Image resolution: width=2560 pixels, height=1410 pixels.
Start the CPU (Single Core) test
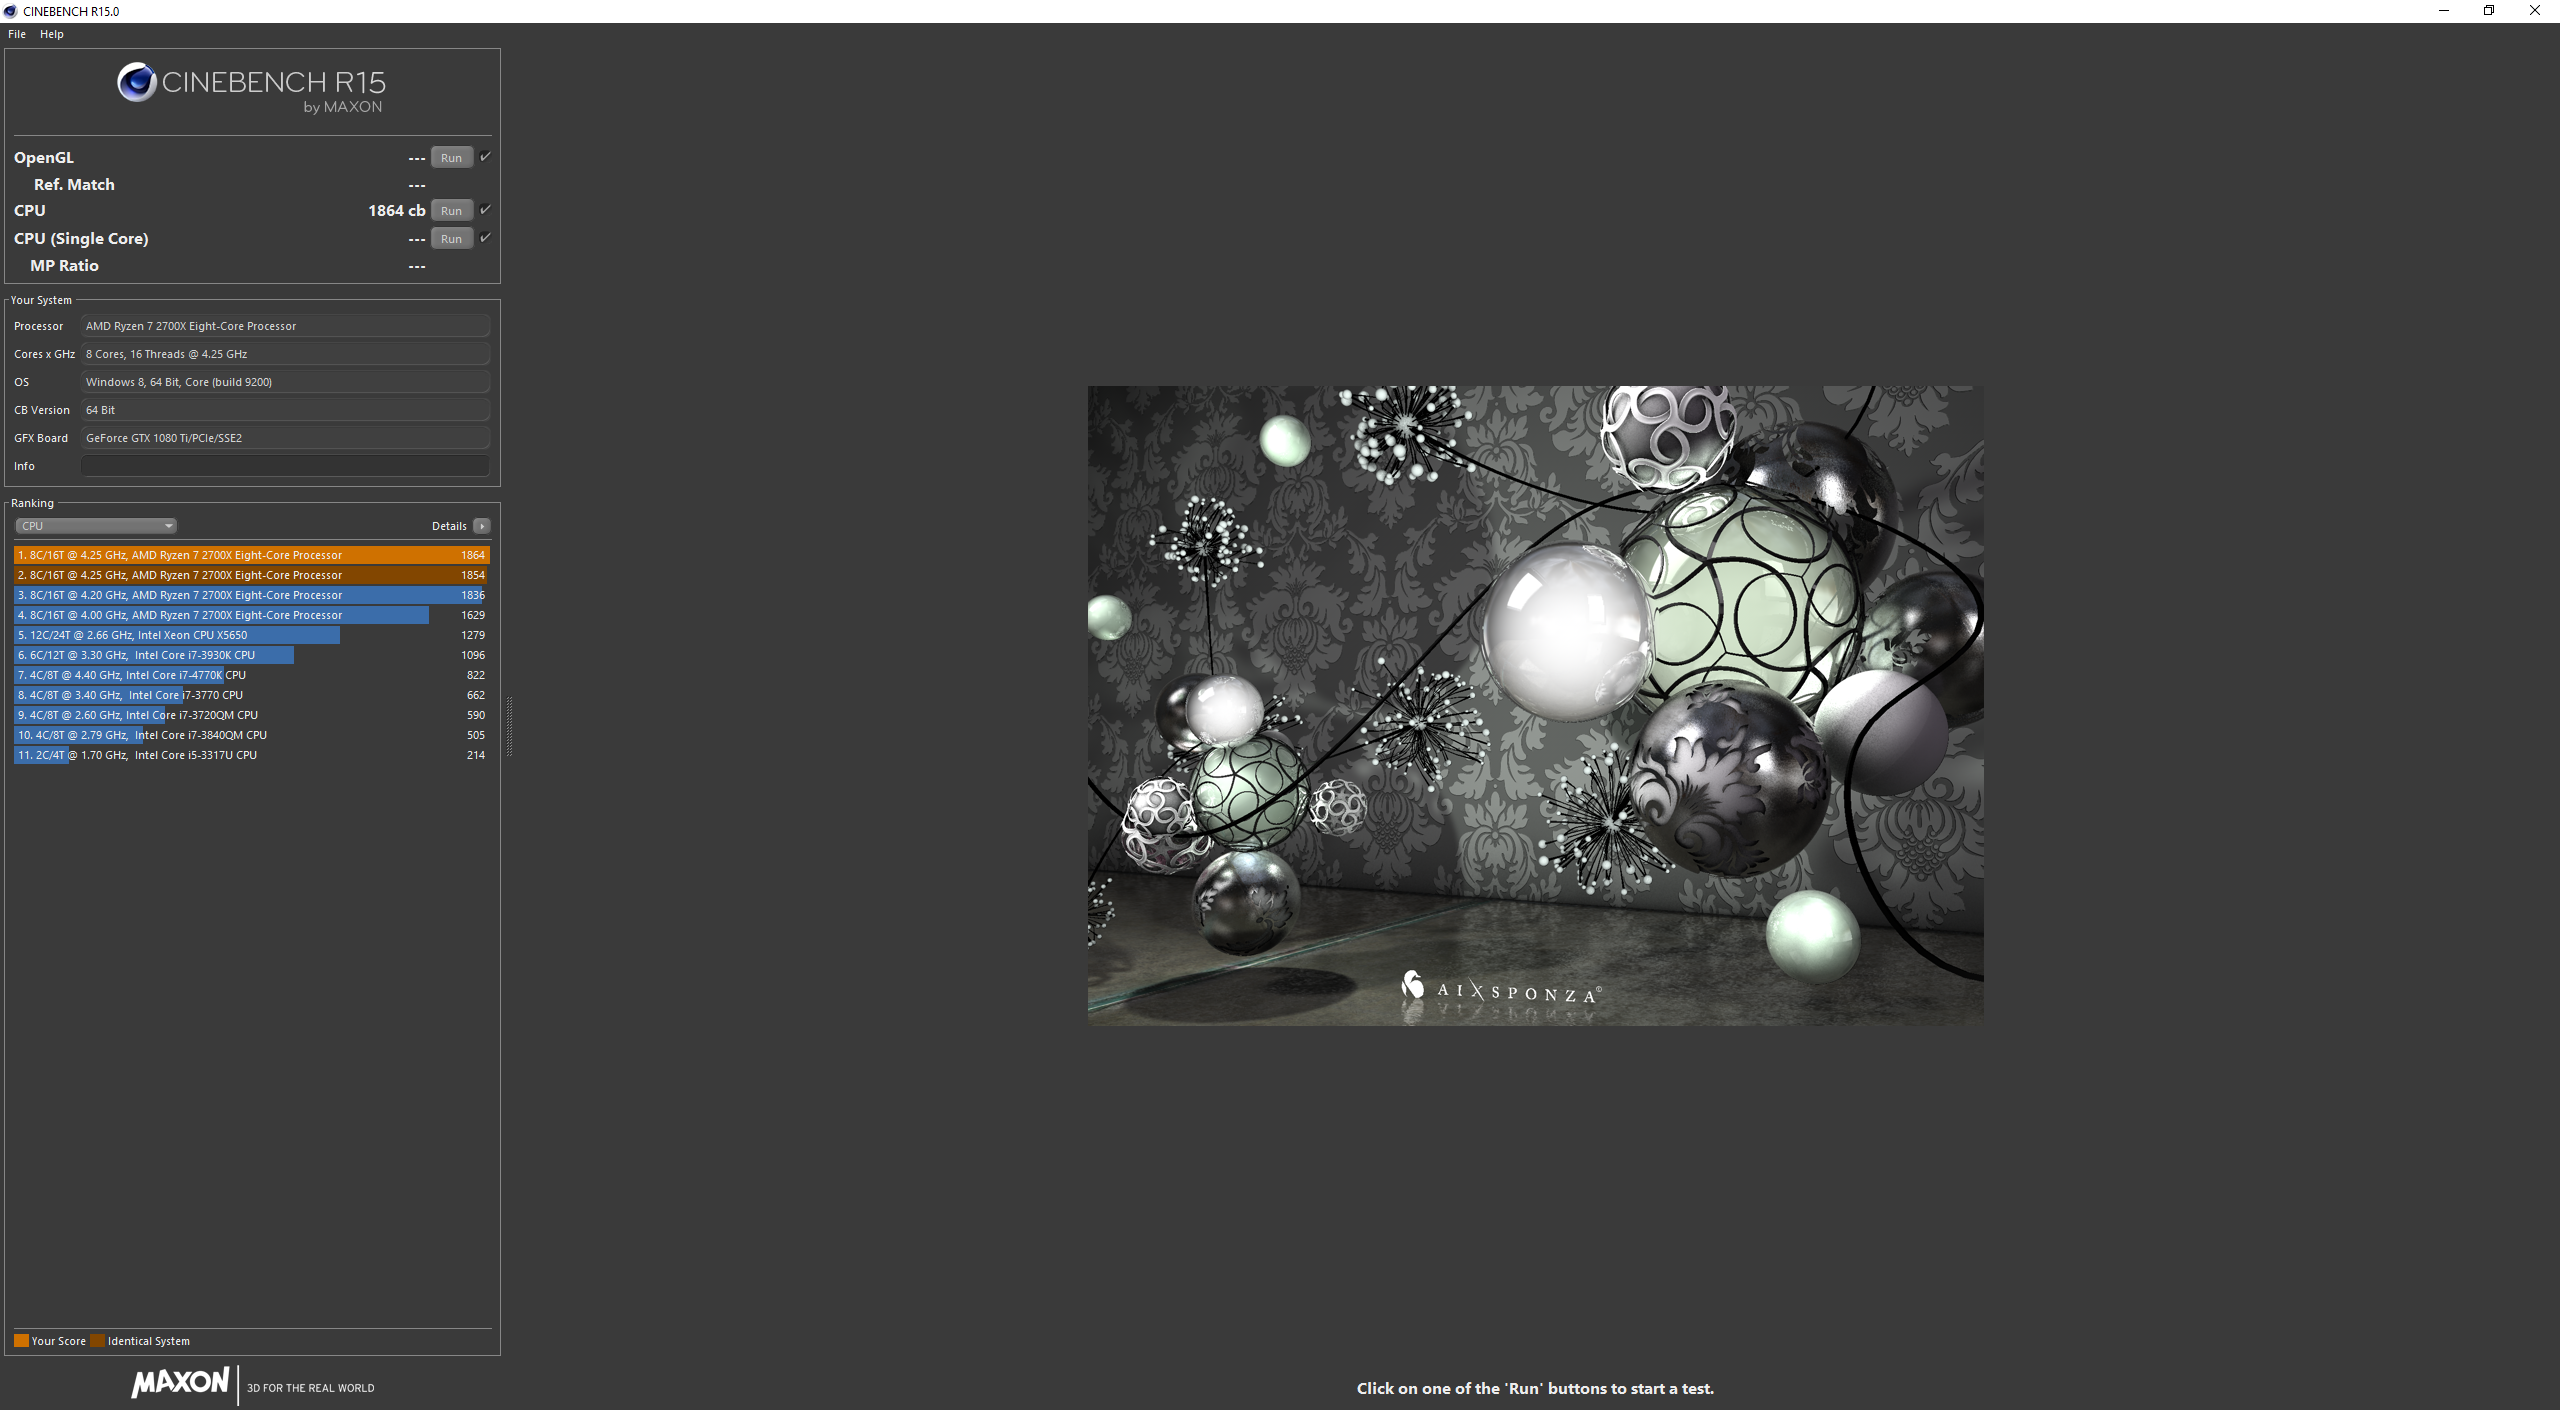pyautogui.click(x=451, y=238)
